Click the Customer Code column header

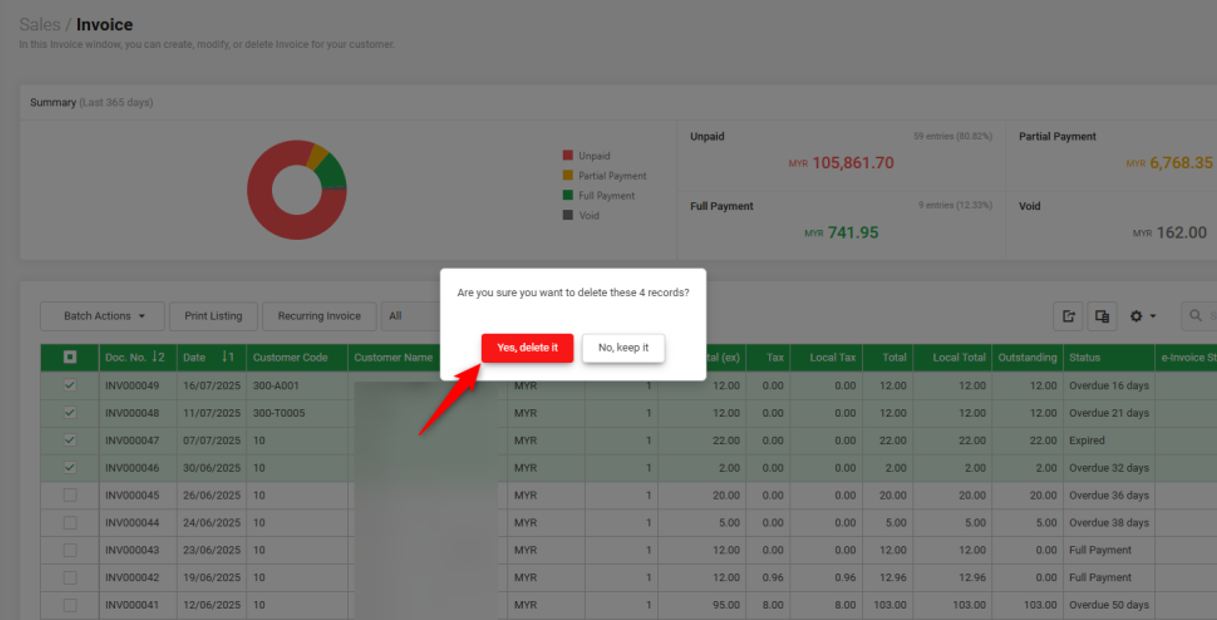[297, 357]
